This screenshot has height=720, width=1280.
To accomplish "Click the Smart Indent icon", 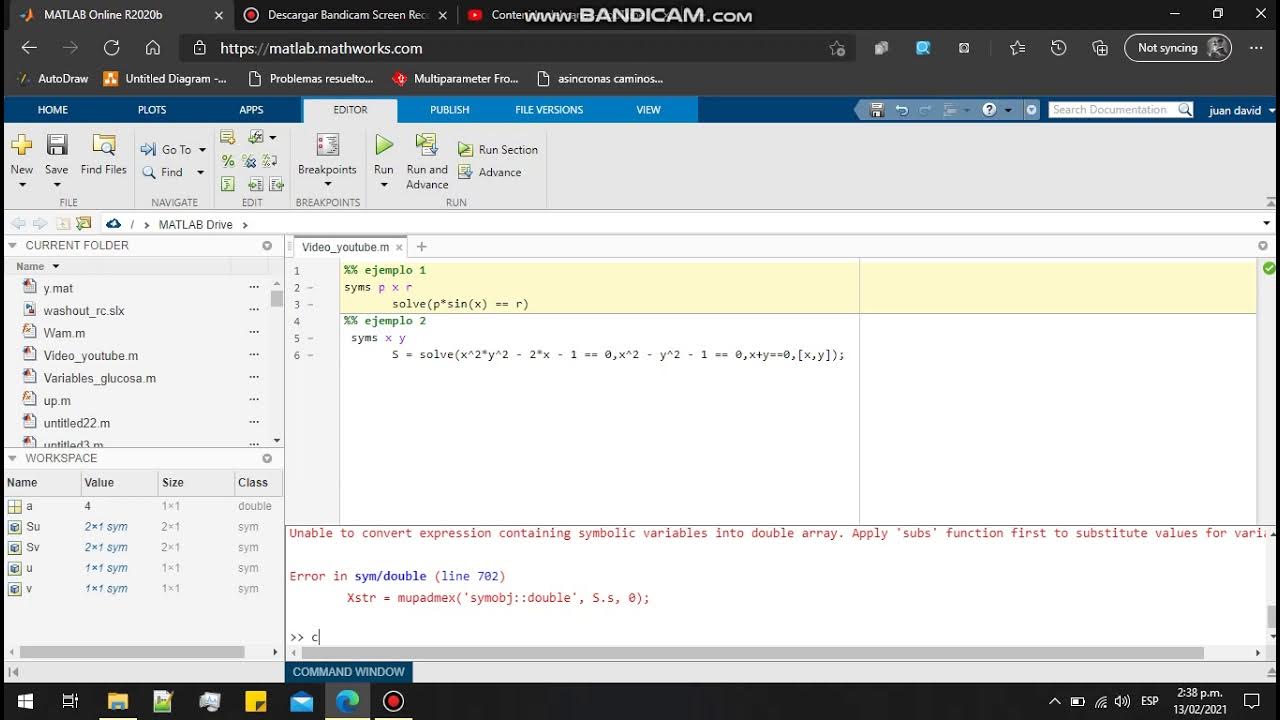I will pyautogui.click(x=228, y=184).
